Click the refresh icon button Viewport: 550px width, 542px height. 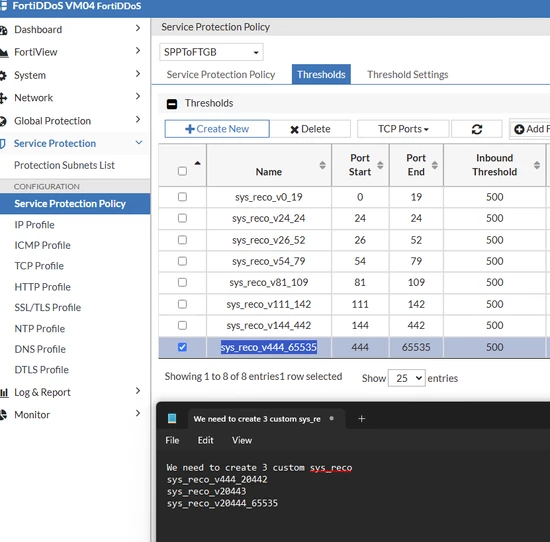(x=476, y=129)
